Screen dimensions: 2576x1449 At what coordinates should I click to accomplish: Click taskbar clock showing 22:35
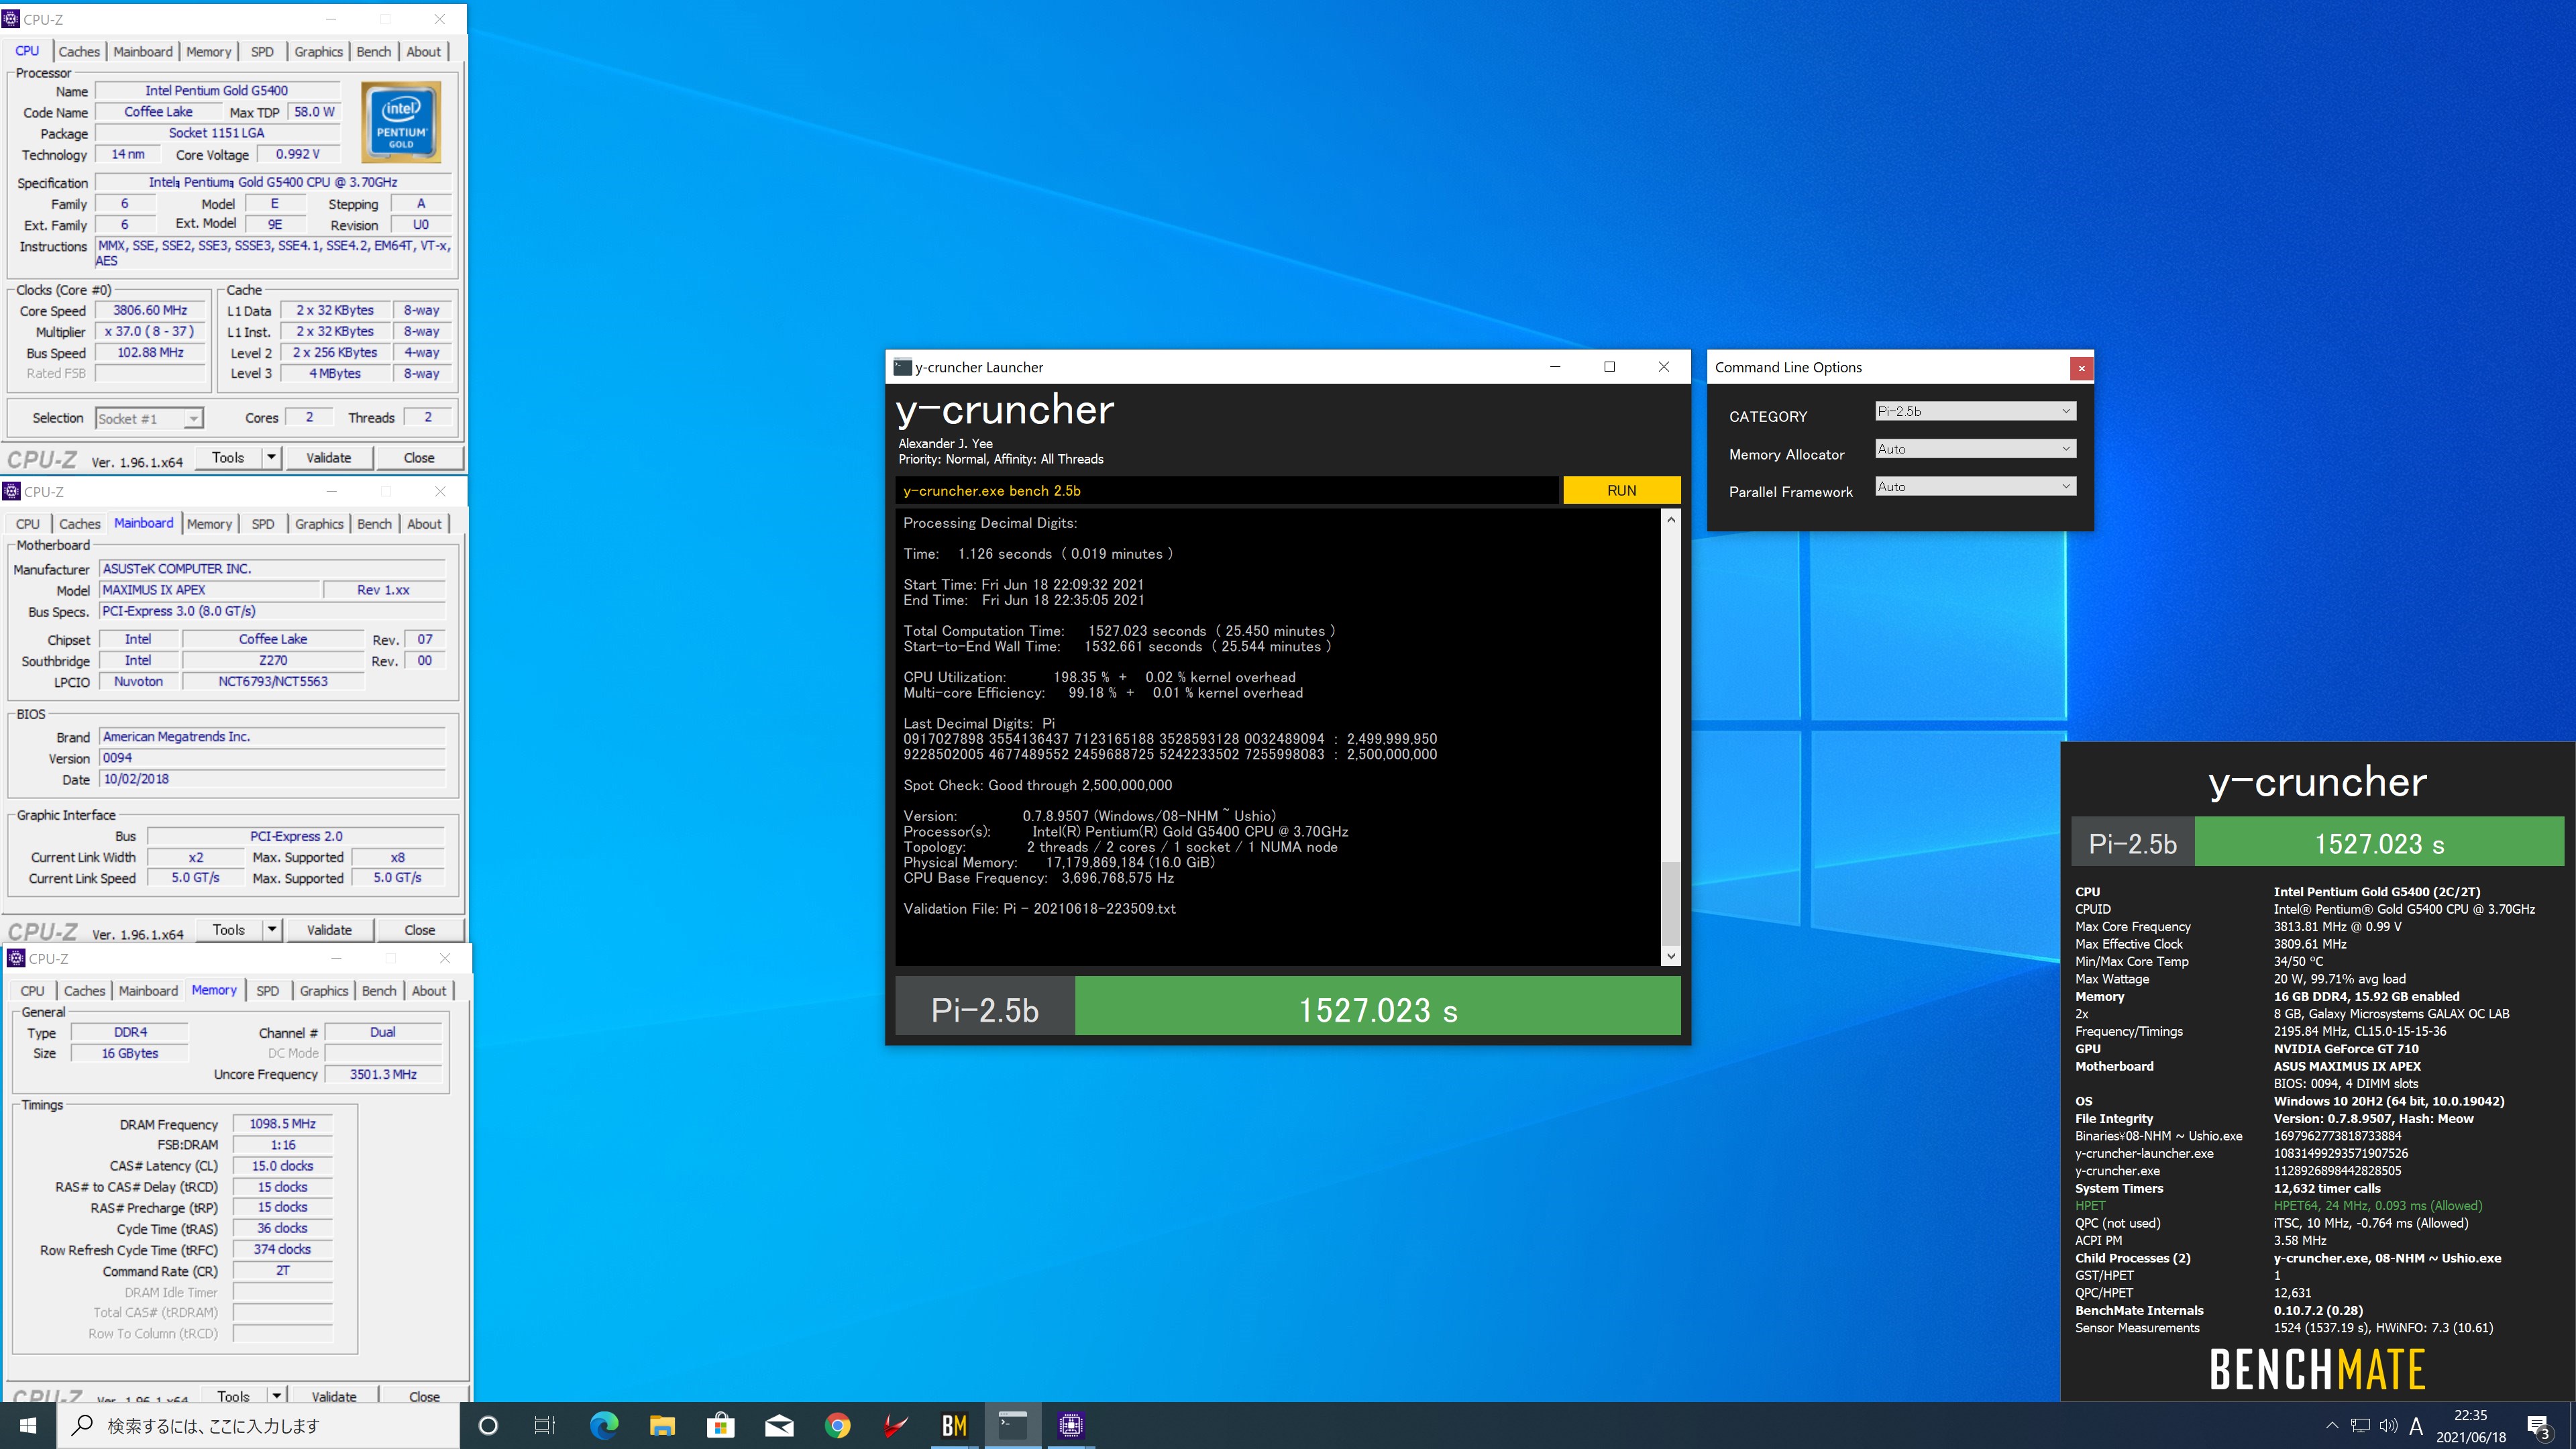[2470, 1425]
